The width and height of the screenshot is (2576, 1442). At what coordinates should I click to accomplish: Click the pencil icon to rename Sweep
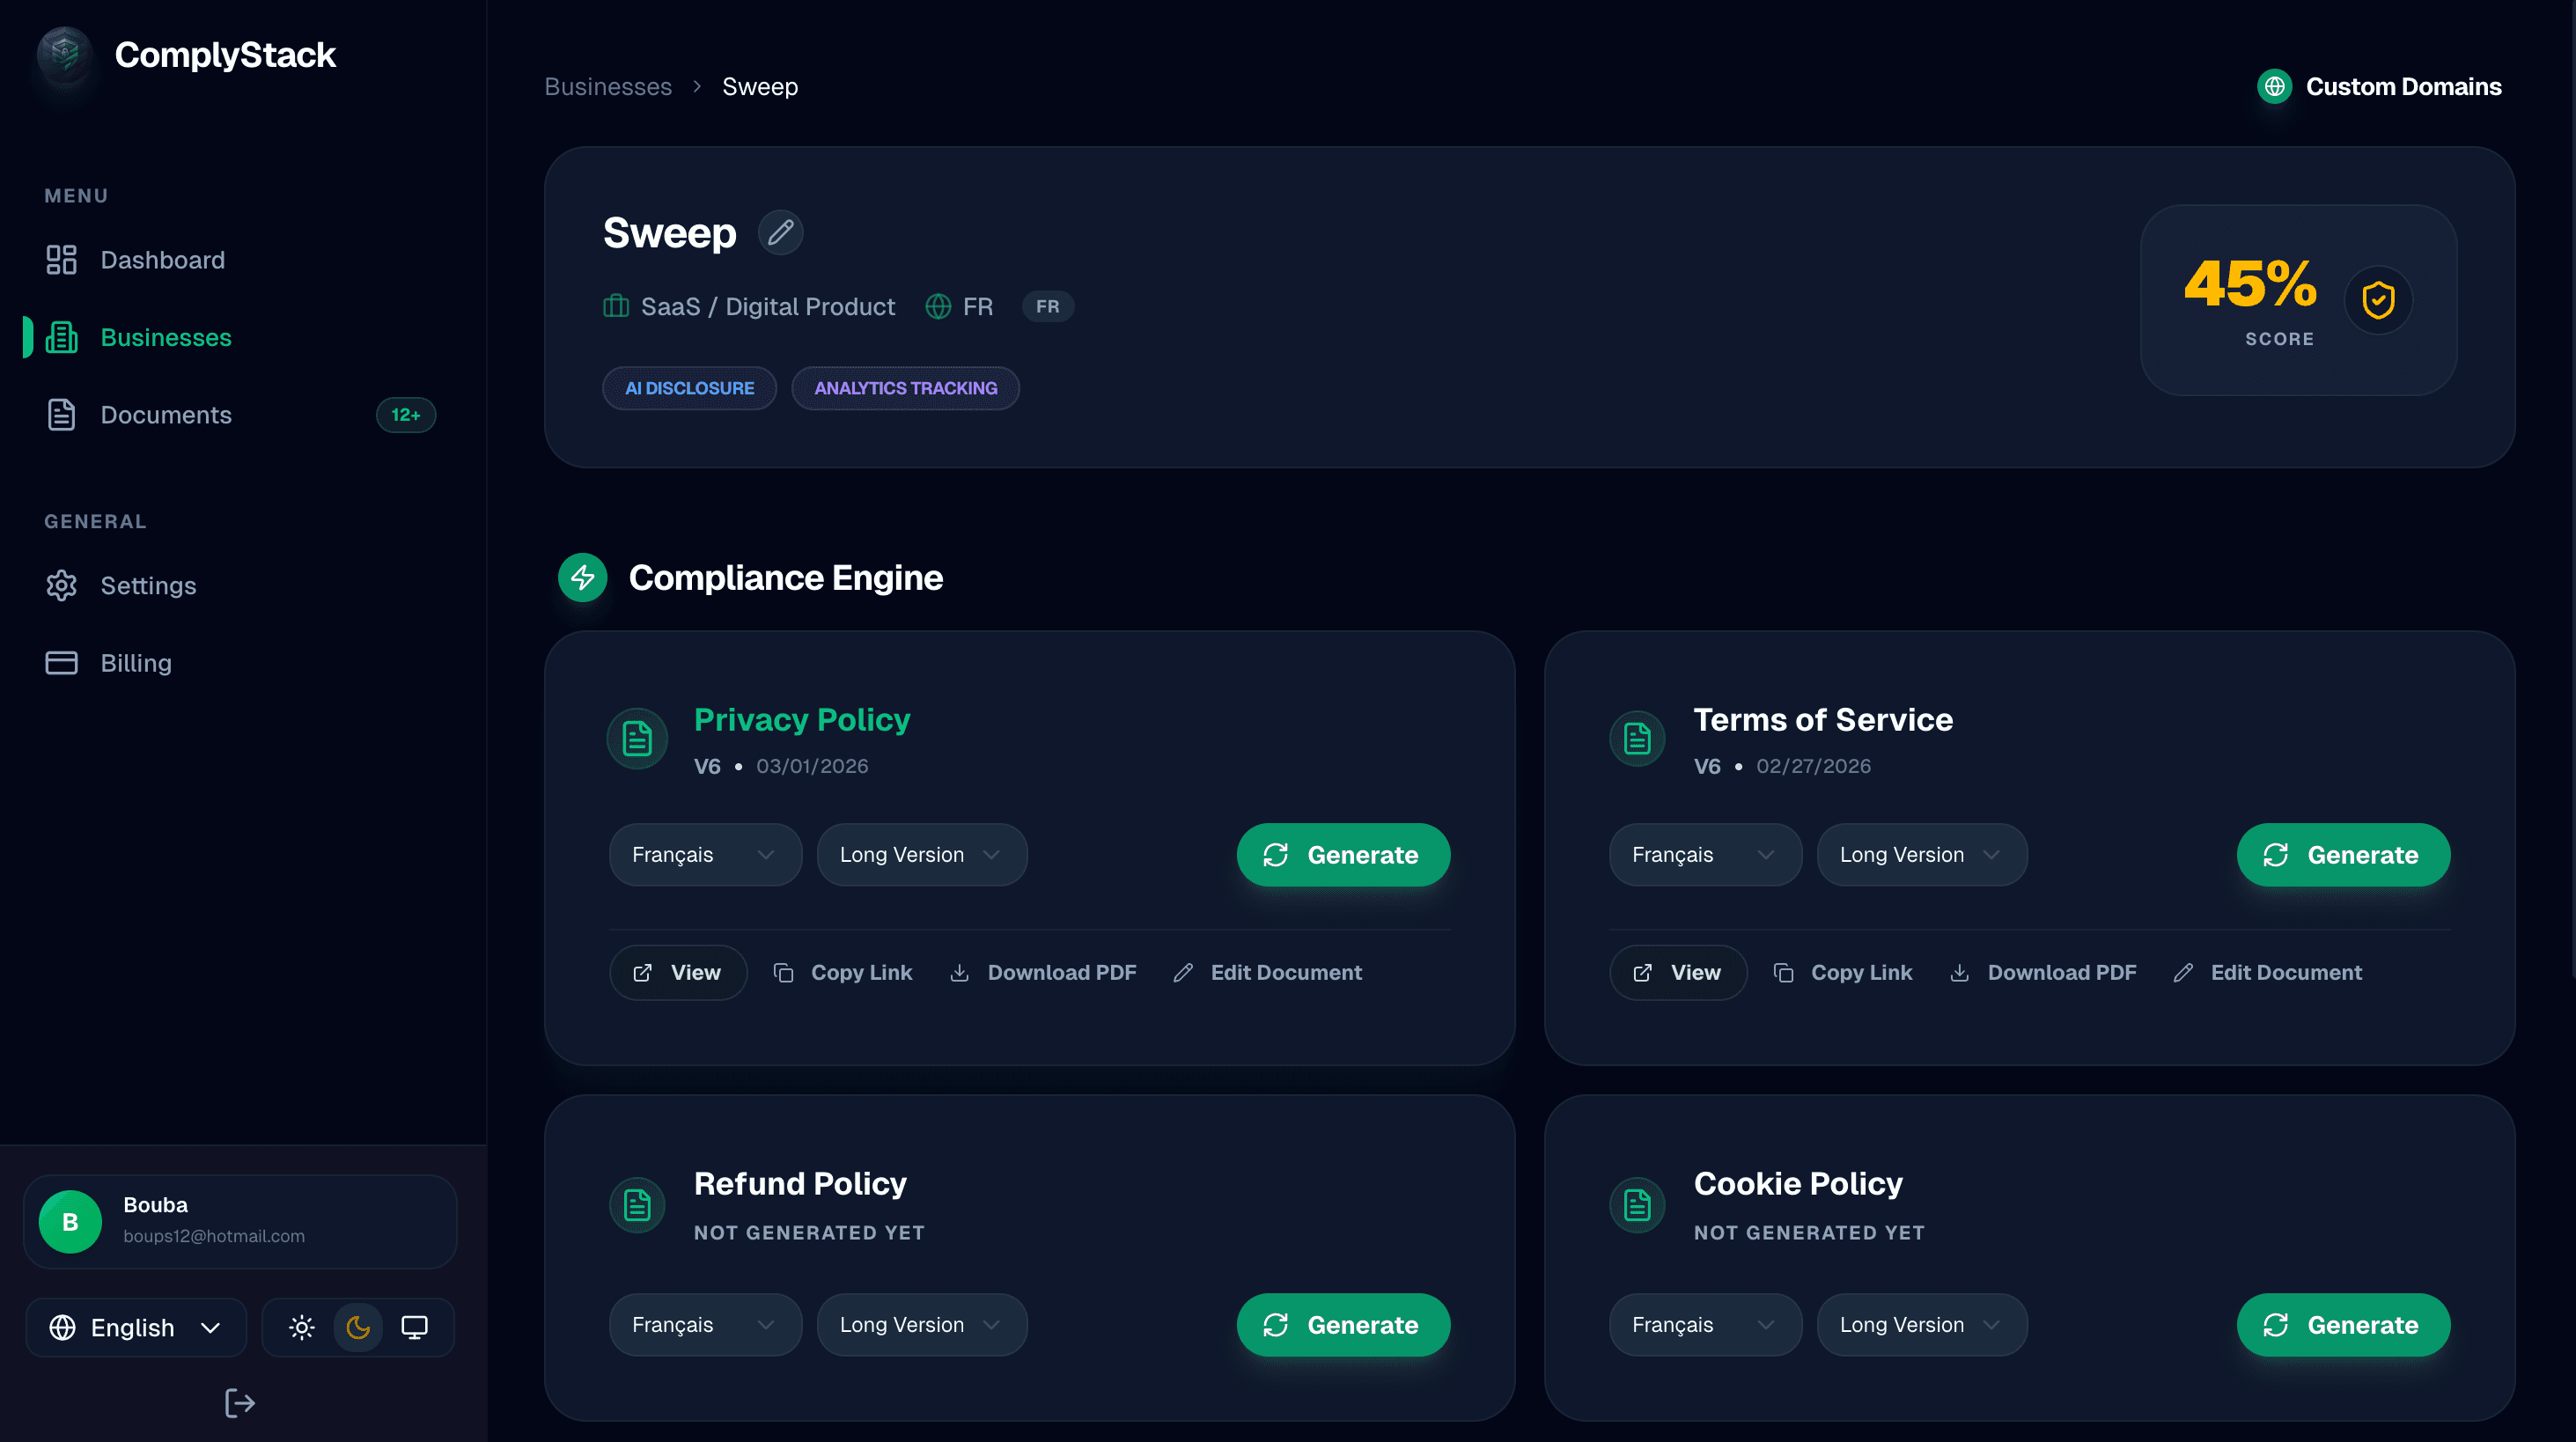[781, 232]
